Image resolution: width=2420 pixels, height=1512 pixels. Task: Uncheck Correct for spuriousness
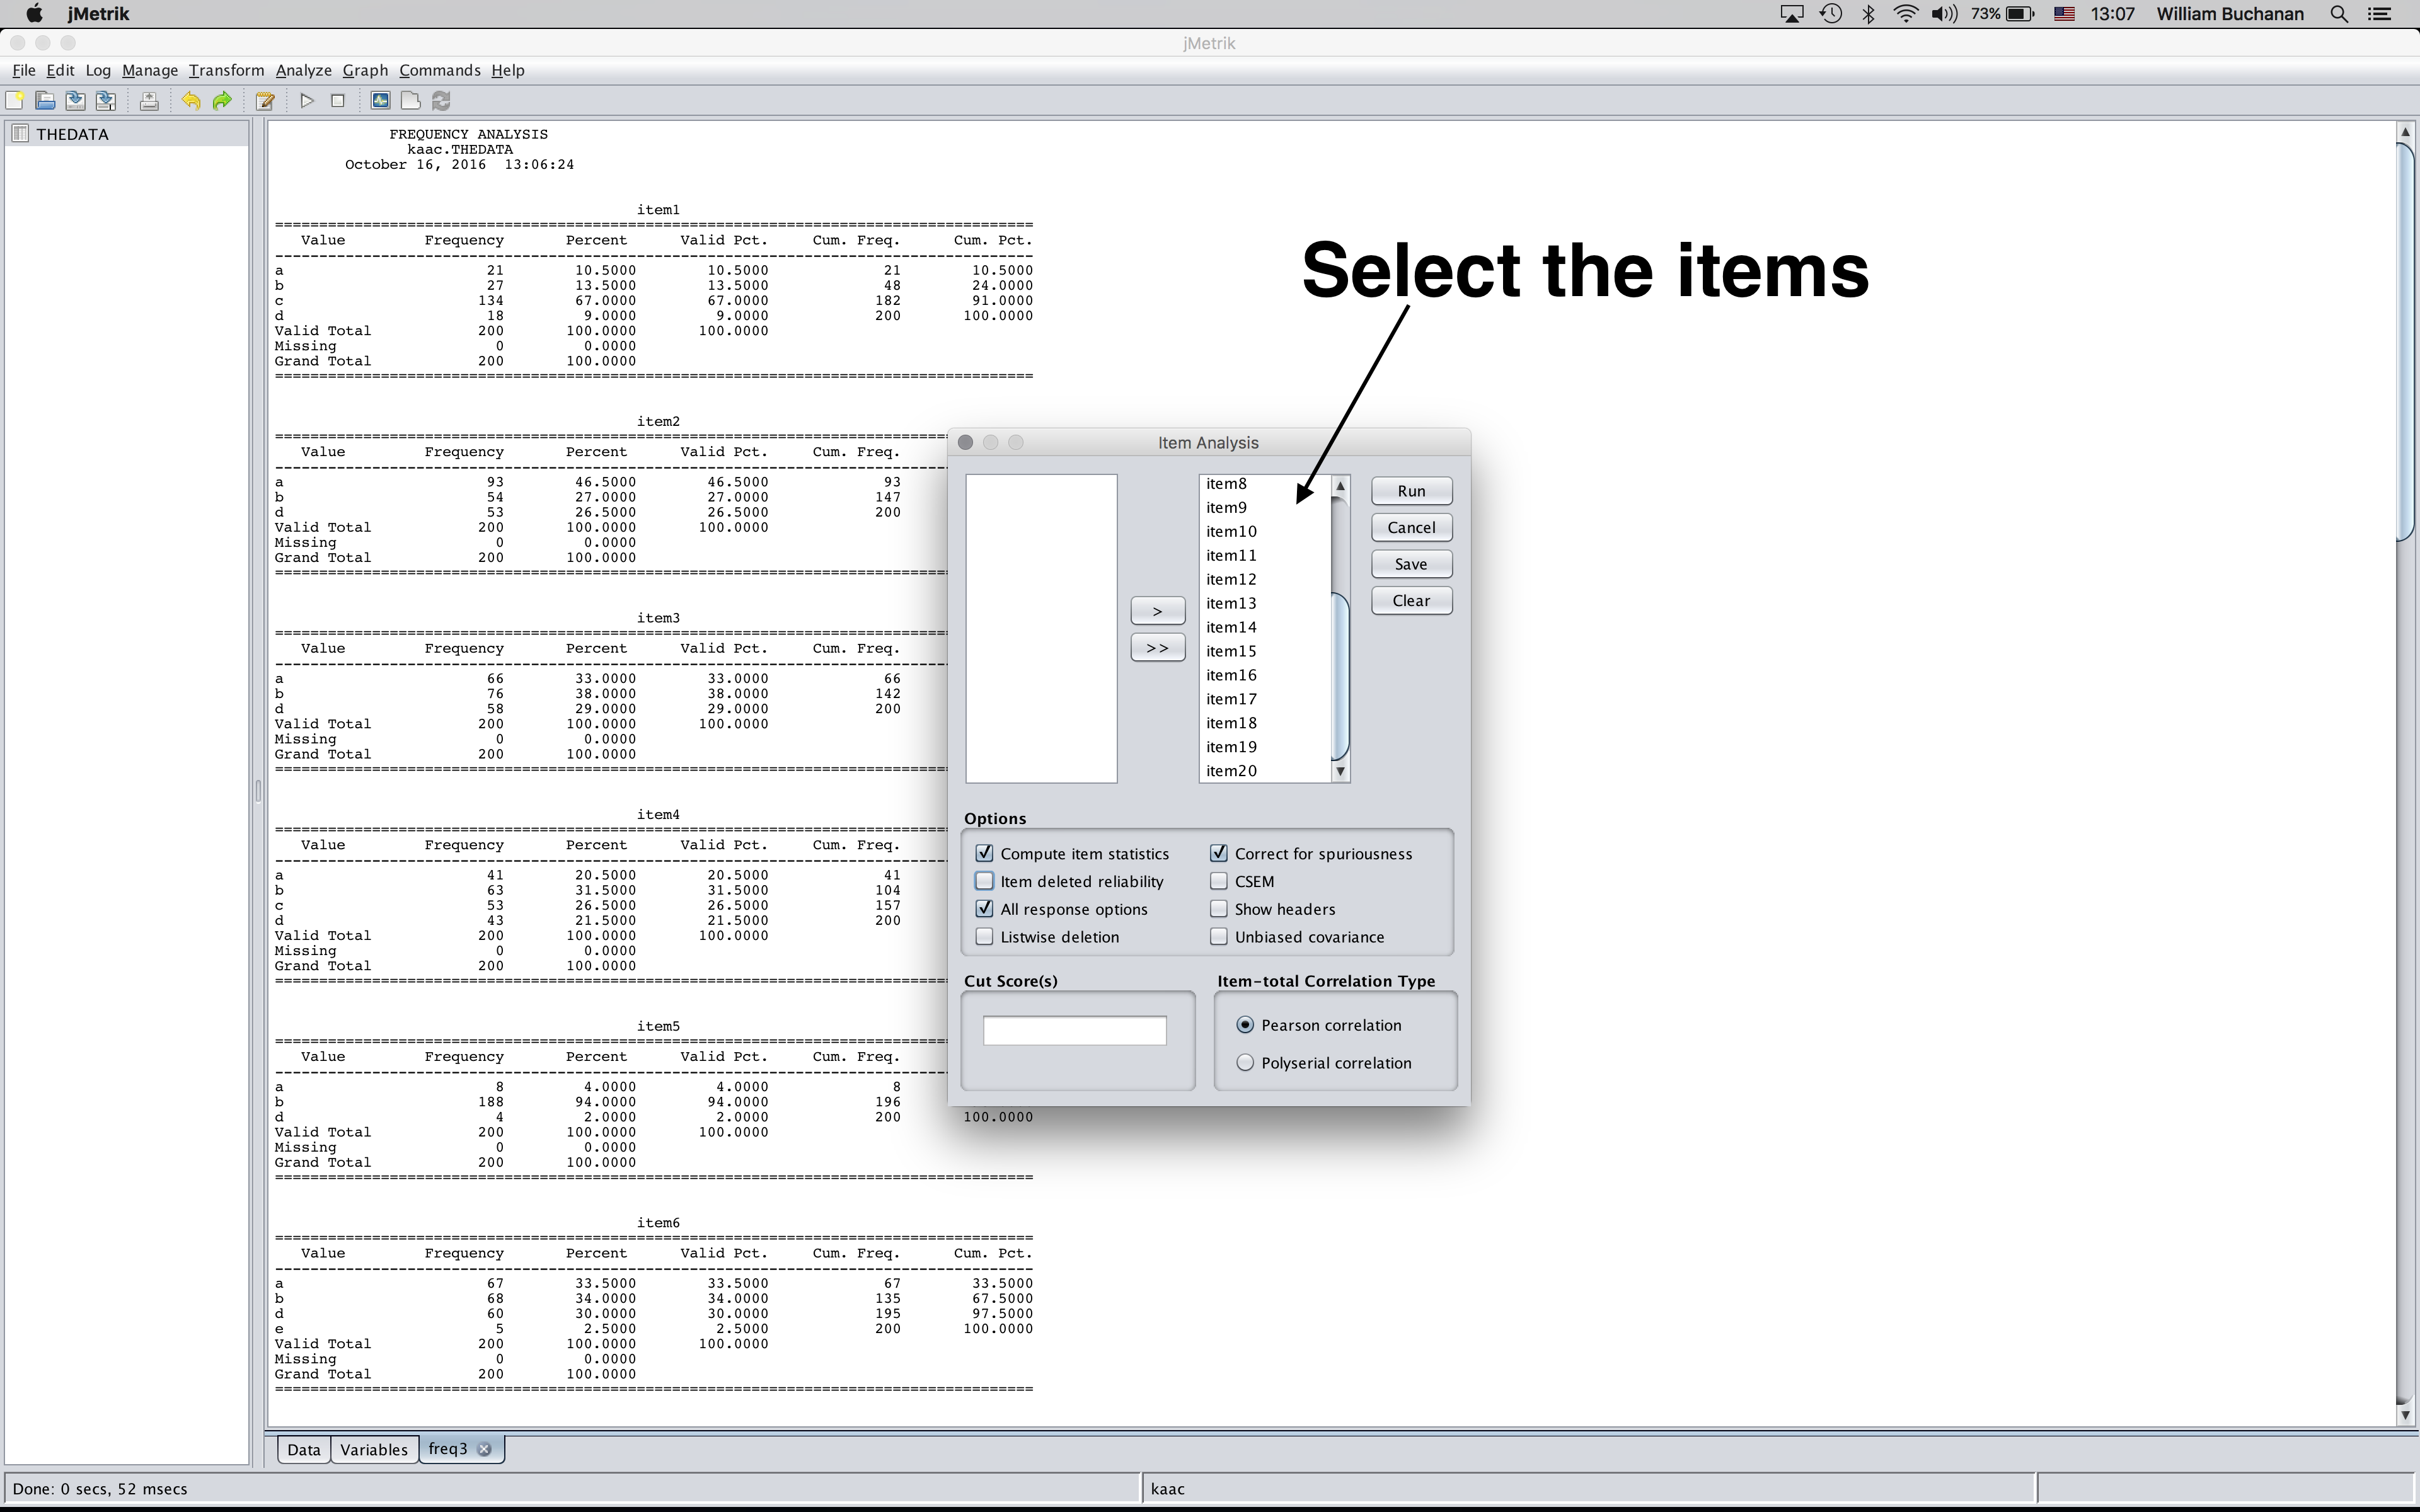[x=1218, y=853]
